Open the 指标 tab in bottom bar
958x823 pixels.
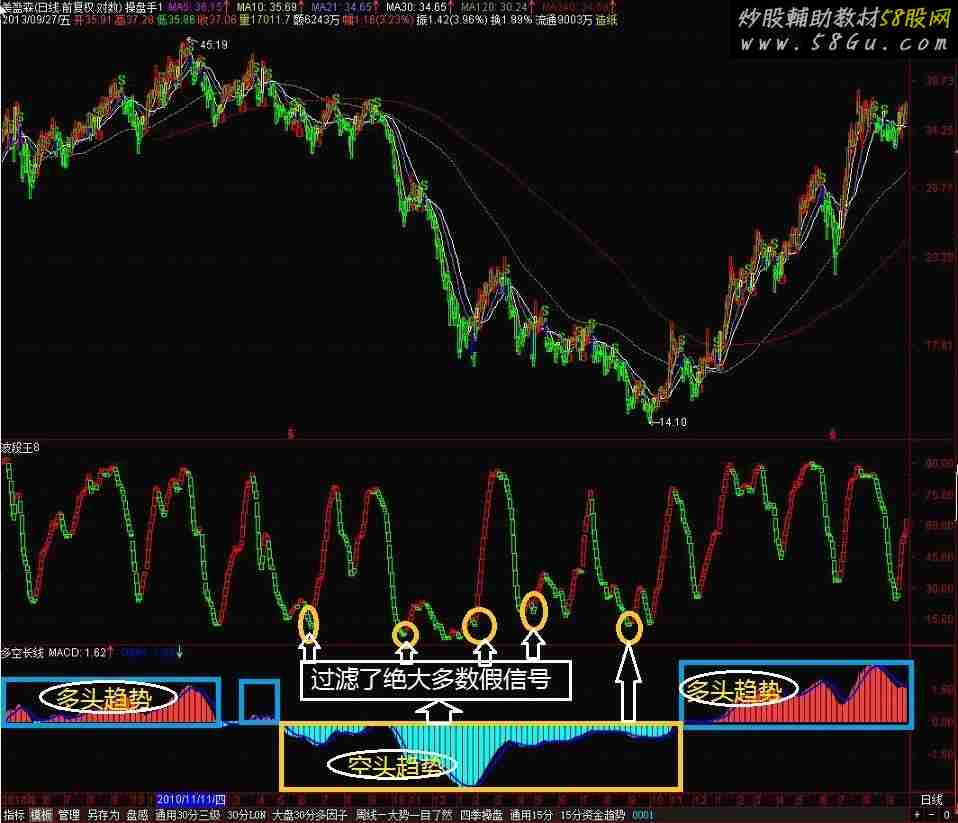coord(13,815)
